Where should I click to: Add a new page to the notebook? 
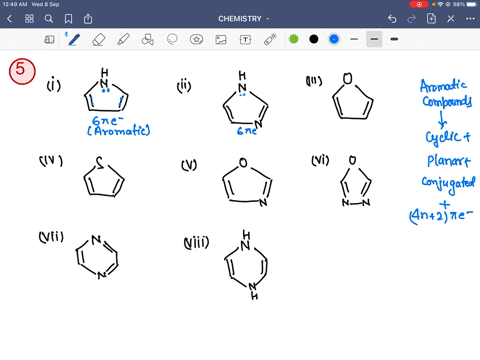(431, 19)
